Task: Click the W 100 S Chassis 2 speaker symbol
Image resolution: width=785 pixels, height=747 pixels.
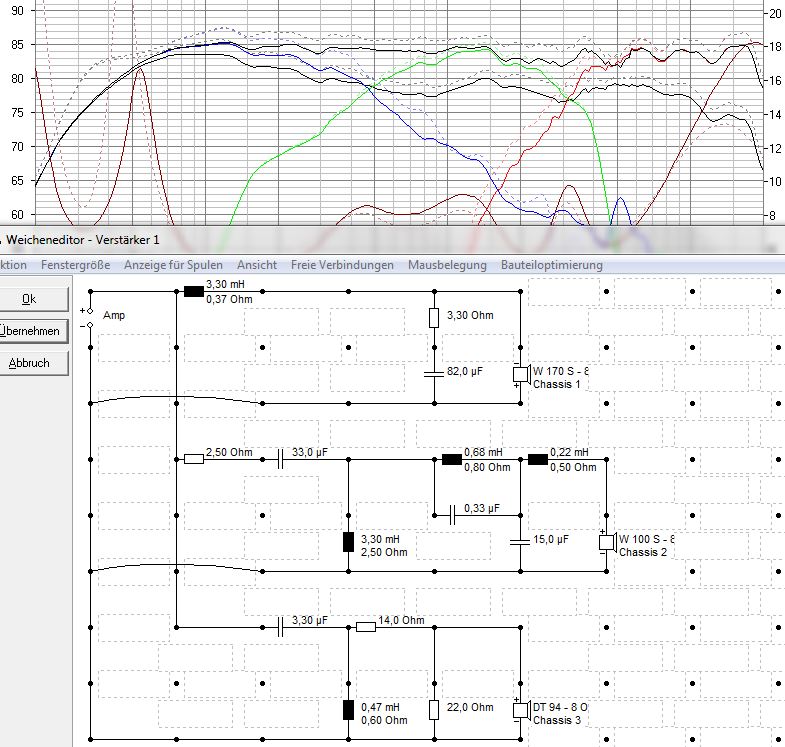Action: pyautogui.click(x=608, y=543)
